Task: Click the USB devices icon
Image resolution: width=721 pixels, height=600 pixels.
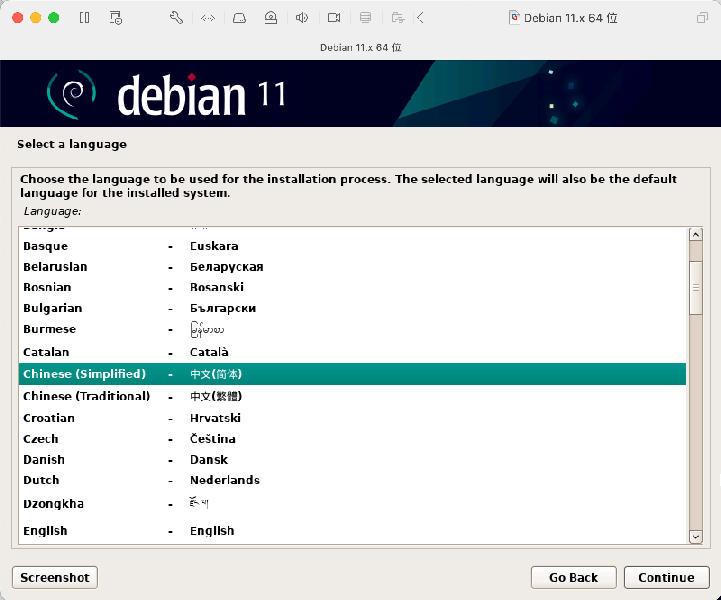Action: [366, 18]
